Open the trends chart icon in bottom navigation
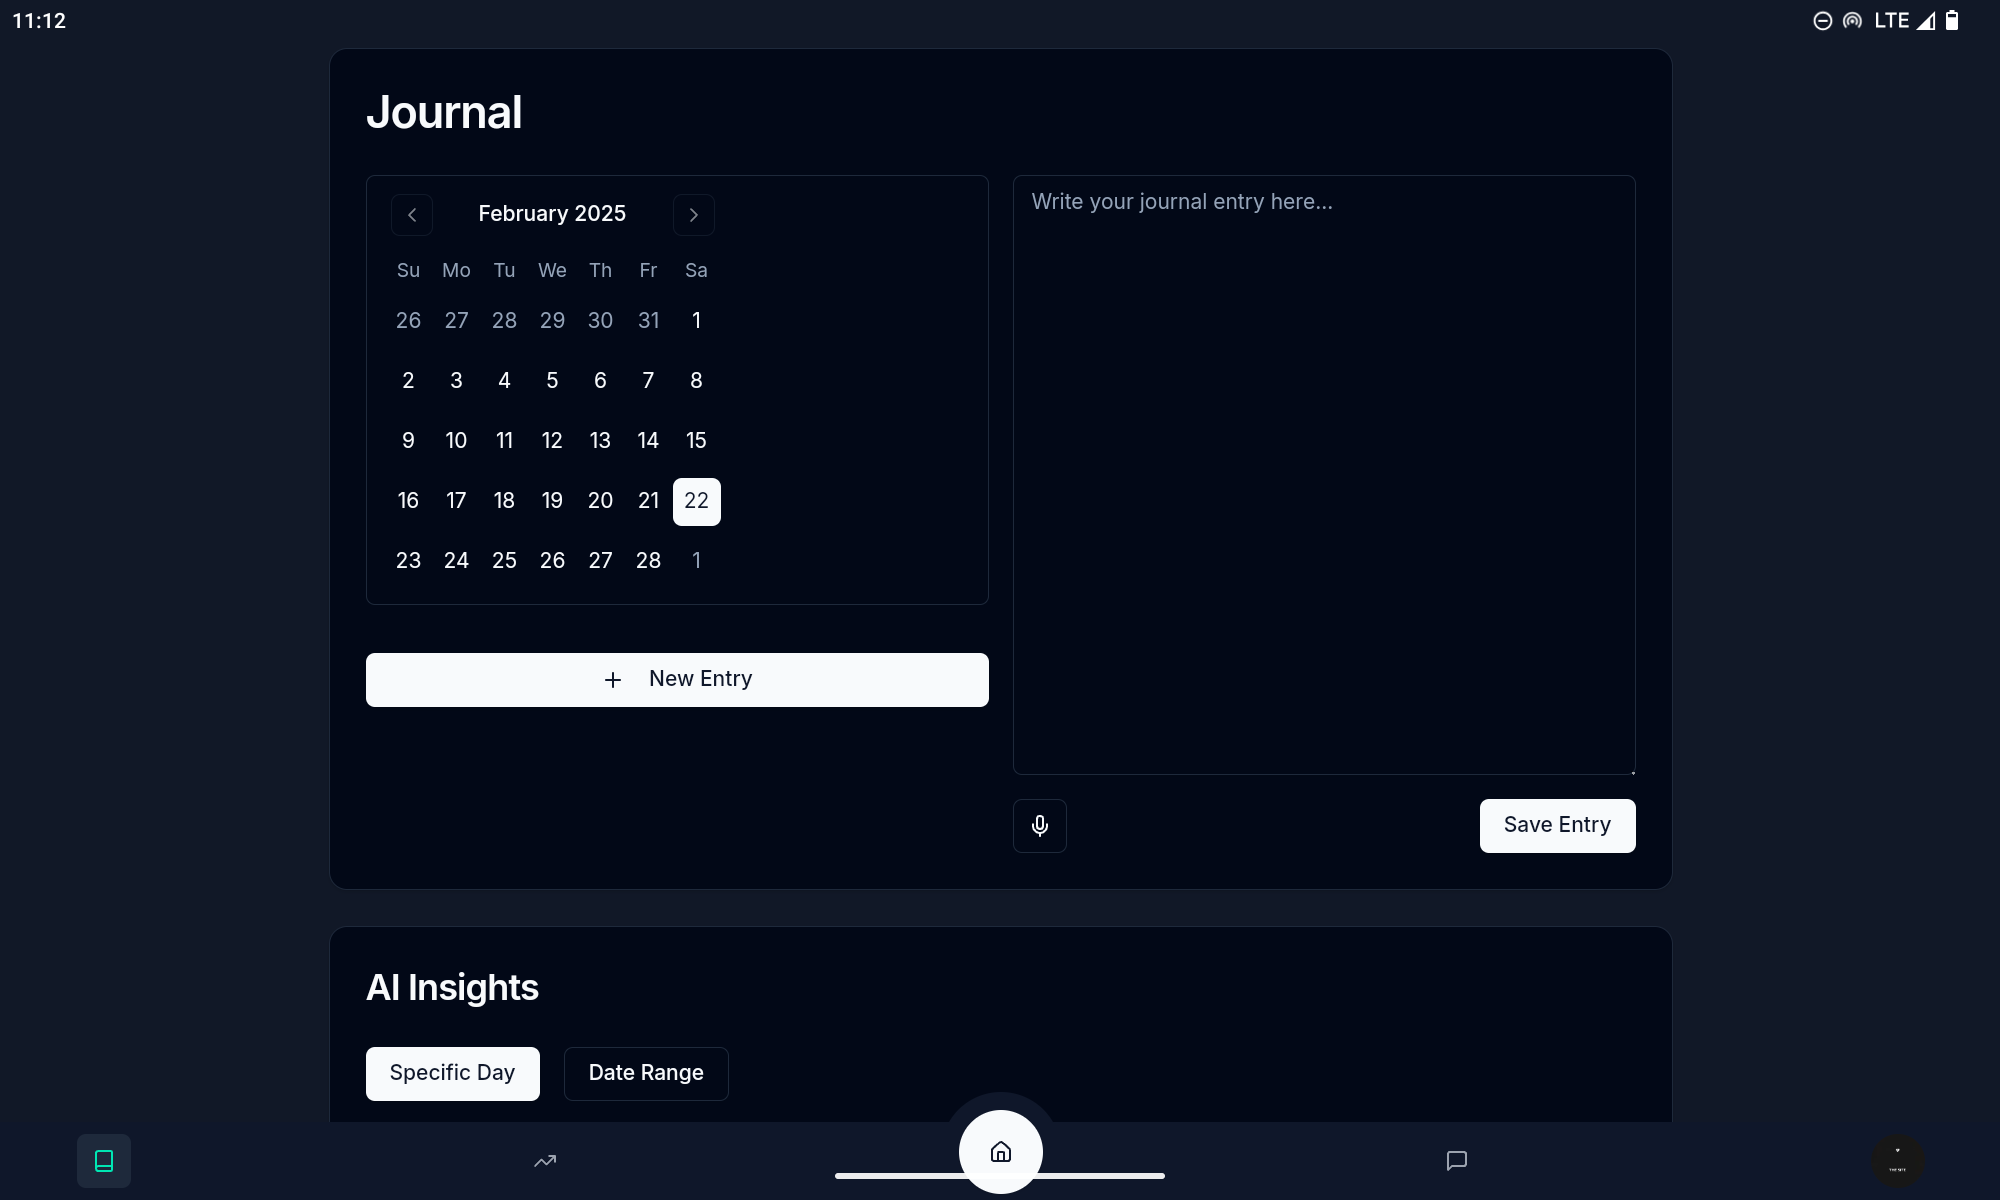 [545, 1160]
